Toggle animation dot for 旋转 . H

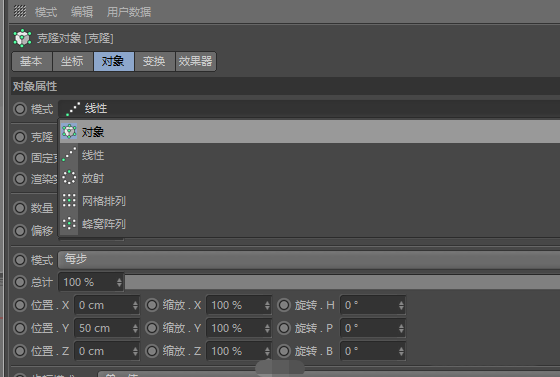[x=284, y=305]
